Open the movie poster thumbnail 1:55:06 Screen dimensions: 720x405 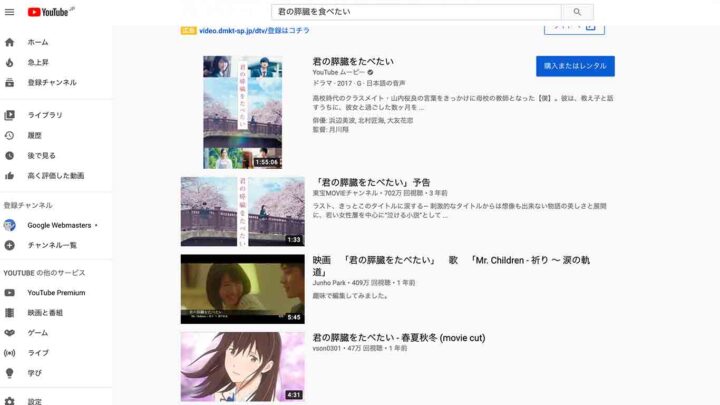(x=242, y=112)
